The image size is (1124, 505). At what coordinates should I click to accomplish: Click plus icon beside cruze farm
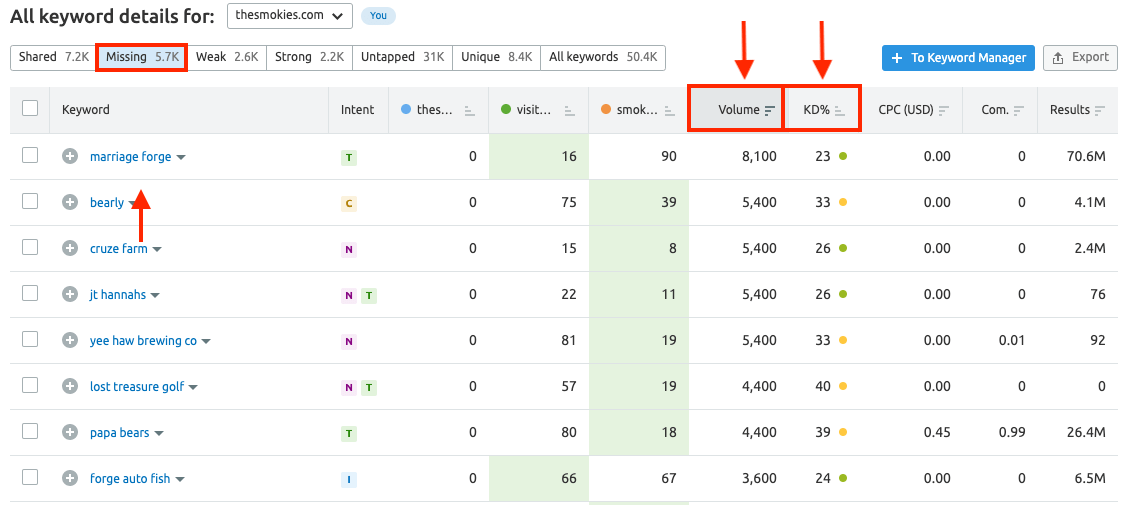pyautogui.click(x=70, y=248)
